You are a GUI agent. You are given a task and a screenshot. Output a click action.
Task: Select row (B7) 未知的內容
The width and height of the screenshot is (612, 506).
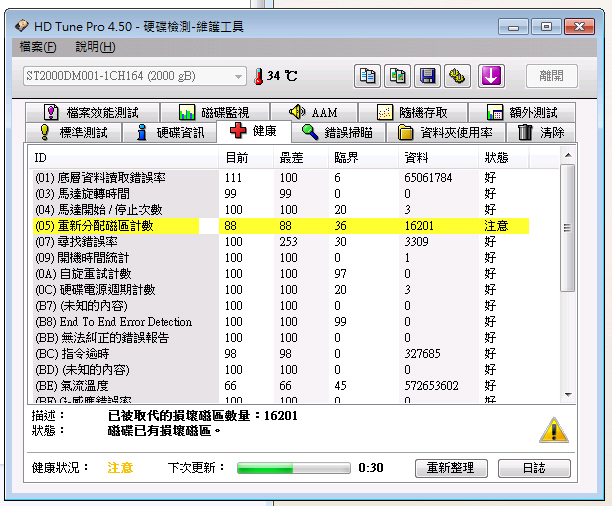click(280, 306)
